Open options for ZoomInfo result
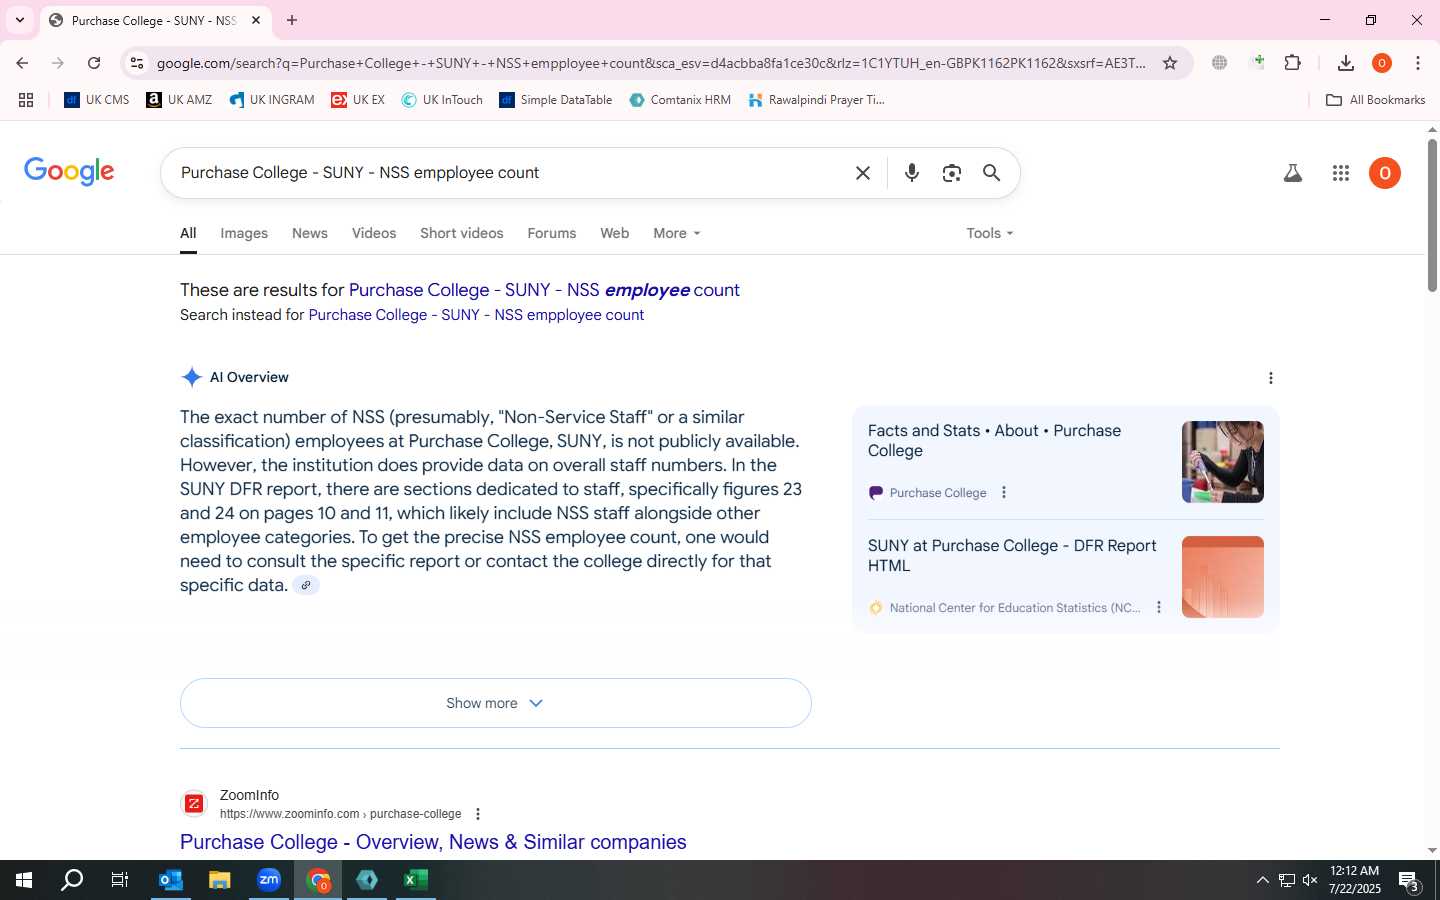The image size is (1440, 900). click(x=478, y=814)
